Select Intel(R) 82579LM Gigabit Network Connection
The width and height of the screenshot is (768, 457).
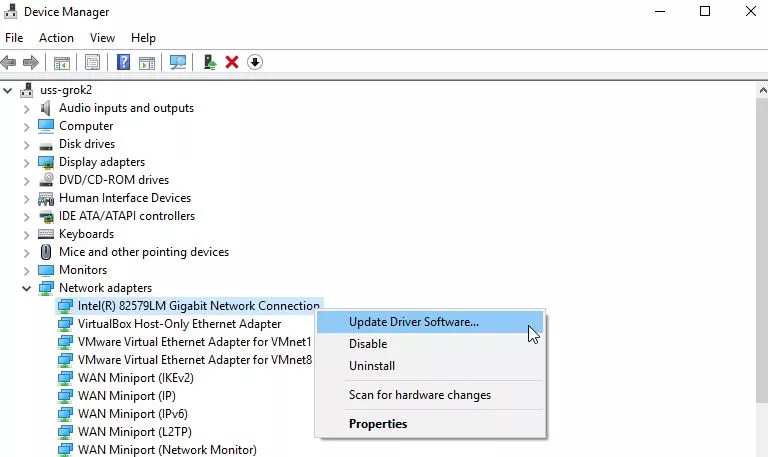point(198,306)
